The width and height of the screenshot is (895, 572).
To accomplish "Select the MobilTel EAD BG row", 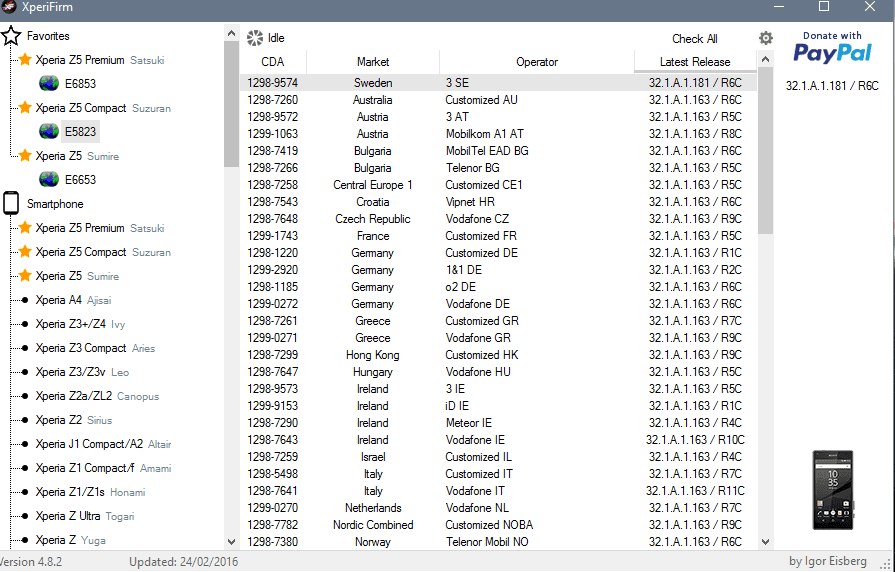I will 498,151.
